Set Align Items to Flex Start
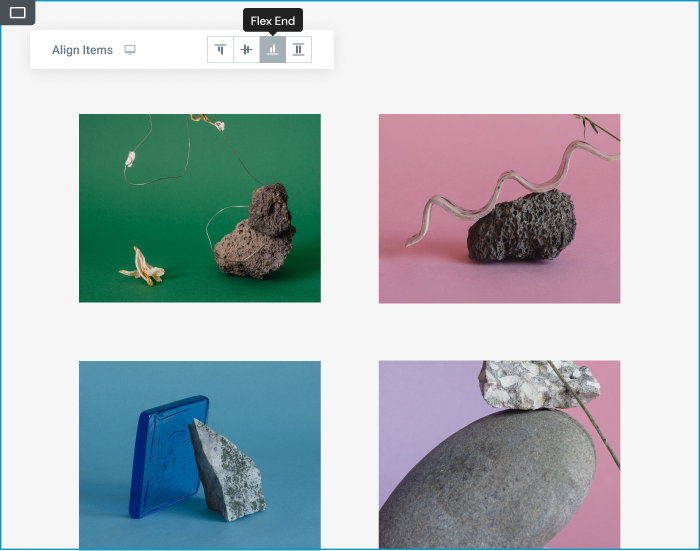The image size is (700, 551). tap(221, 50)
